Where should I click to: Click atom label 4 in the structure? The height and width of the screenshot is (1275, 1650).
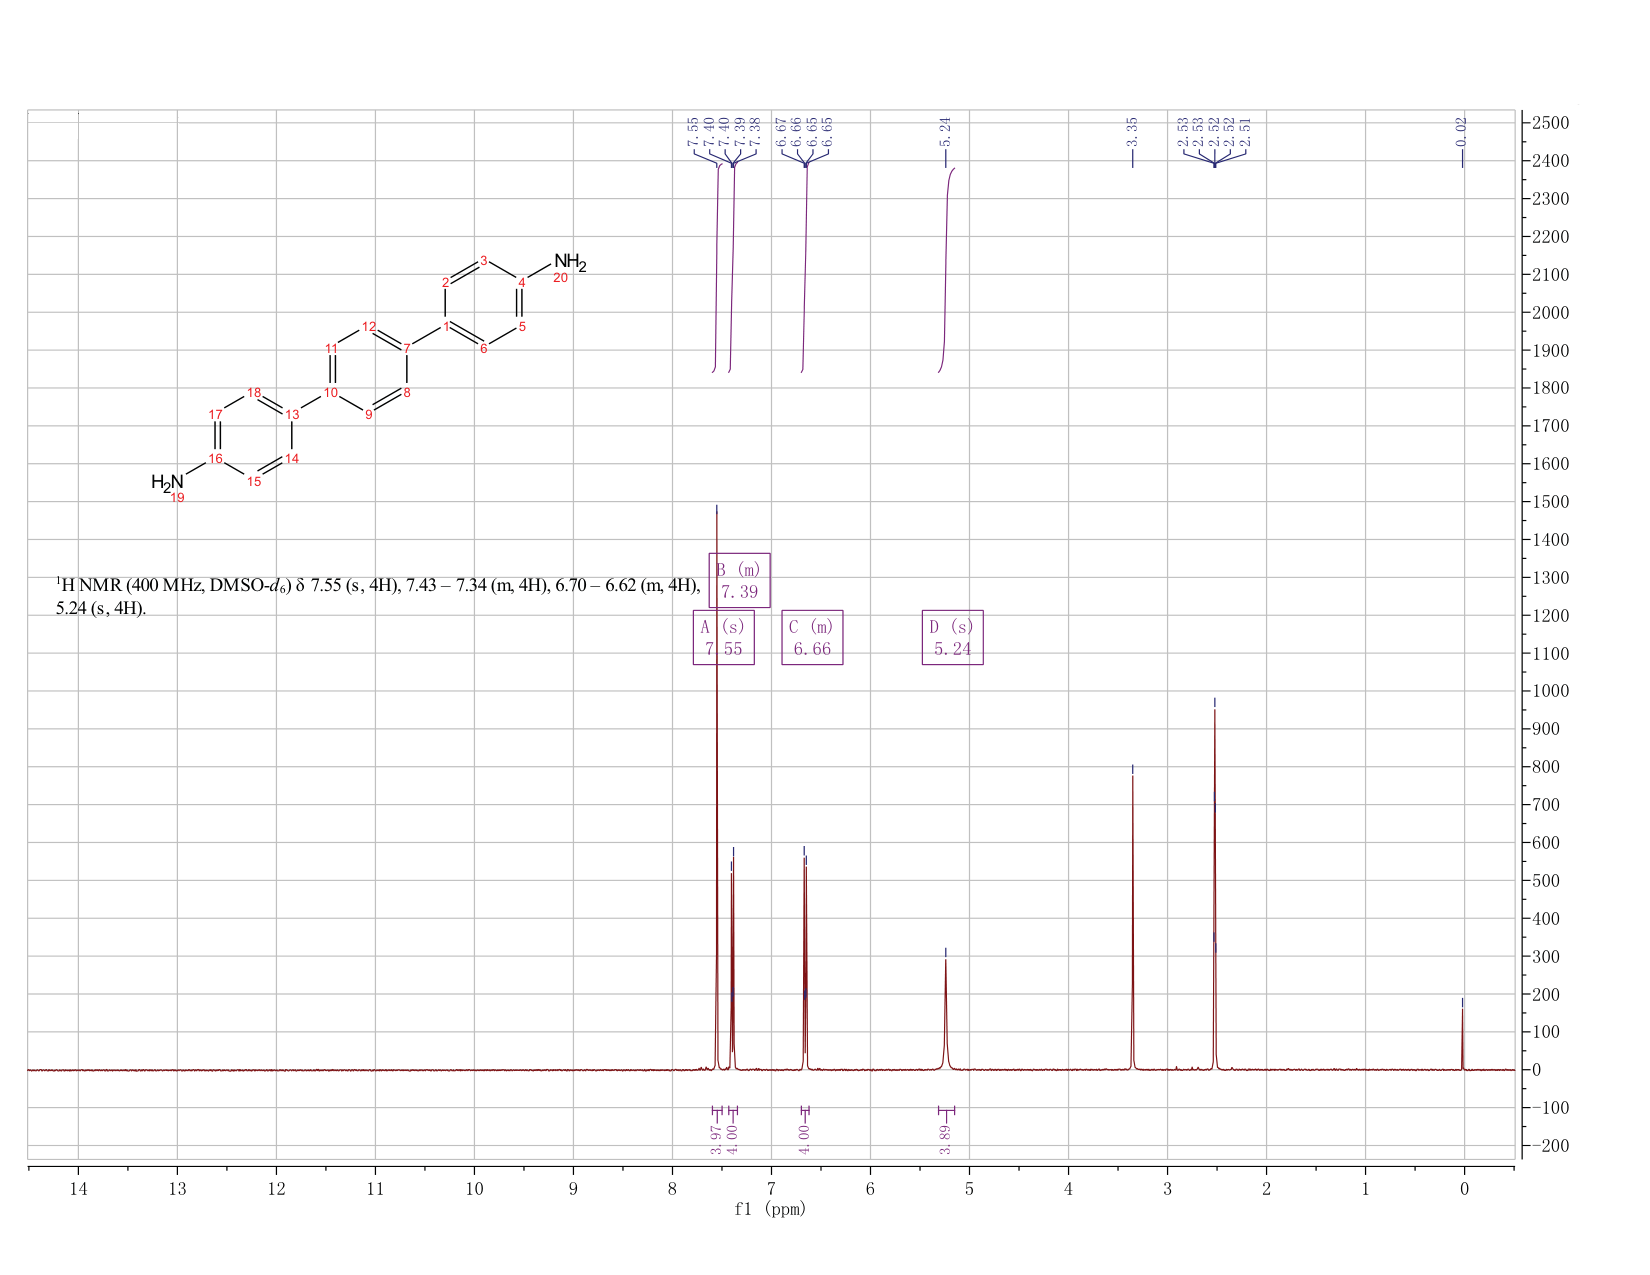point(521,282)
